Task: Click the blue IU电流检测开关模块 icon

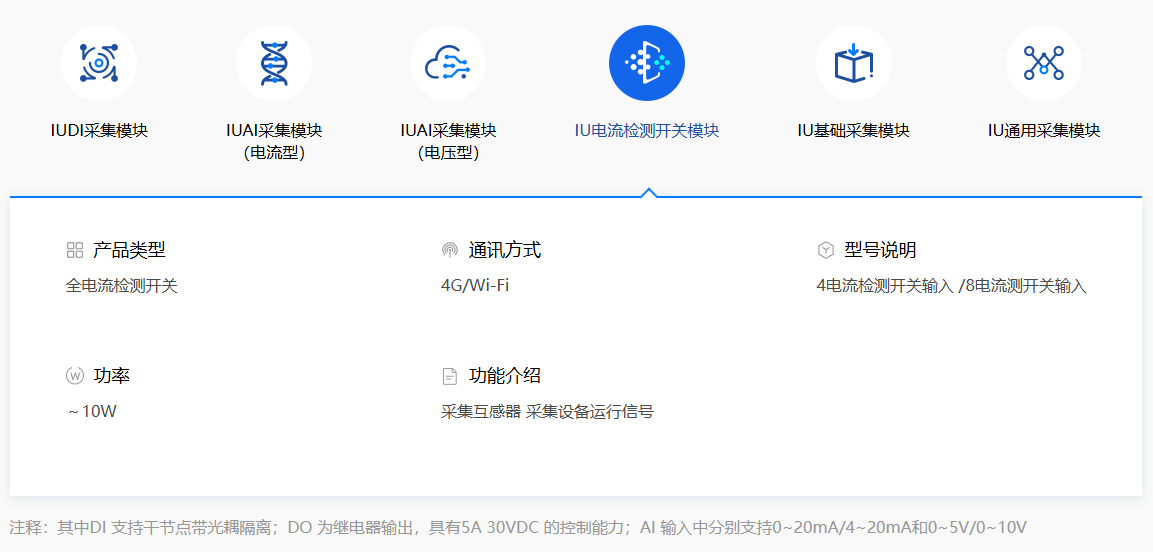Action: click(x=646, y=63)
